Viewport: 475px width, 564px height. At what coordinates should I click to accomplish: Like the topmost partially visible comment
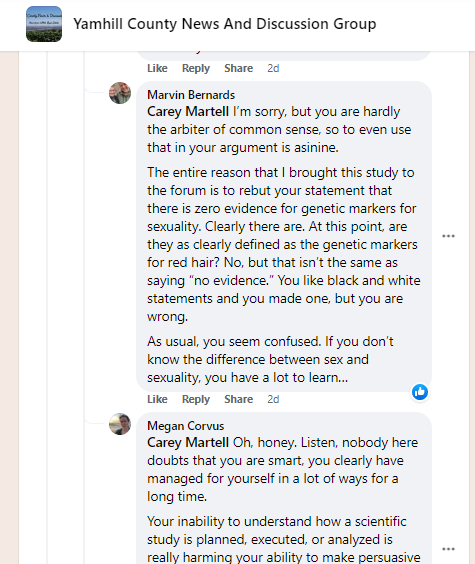[x=157, y=68]
